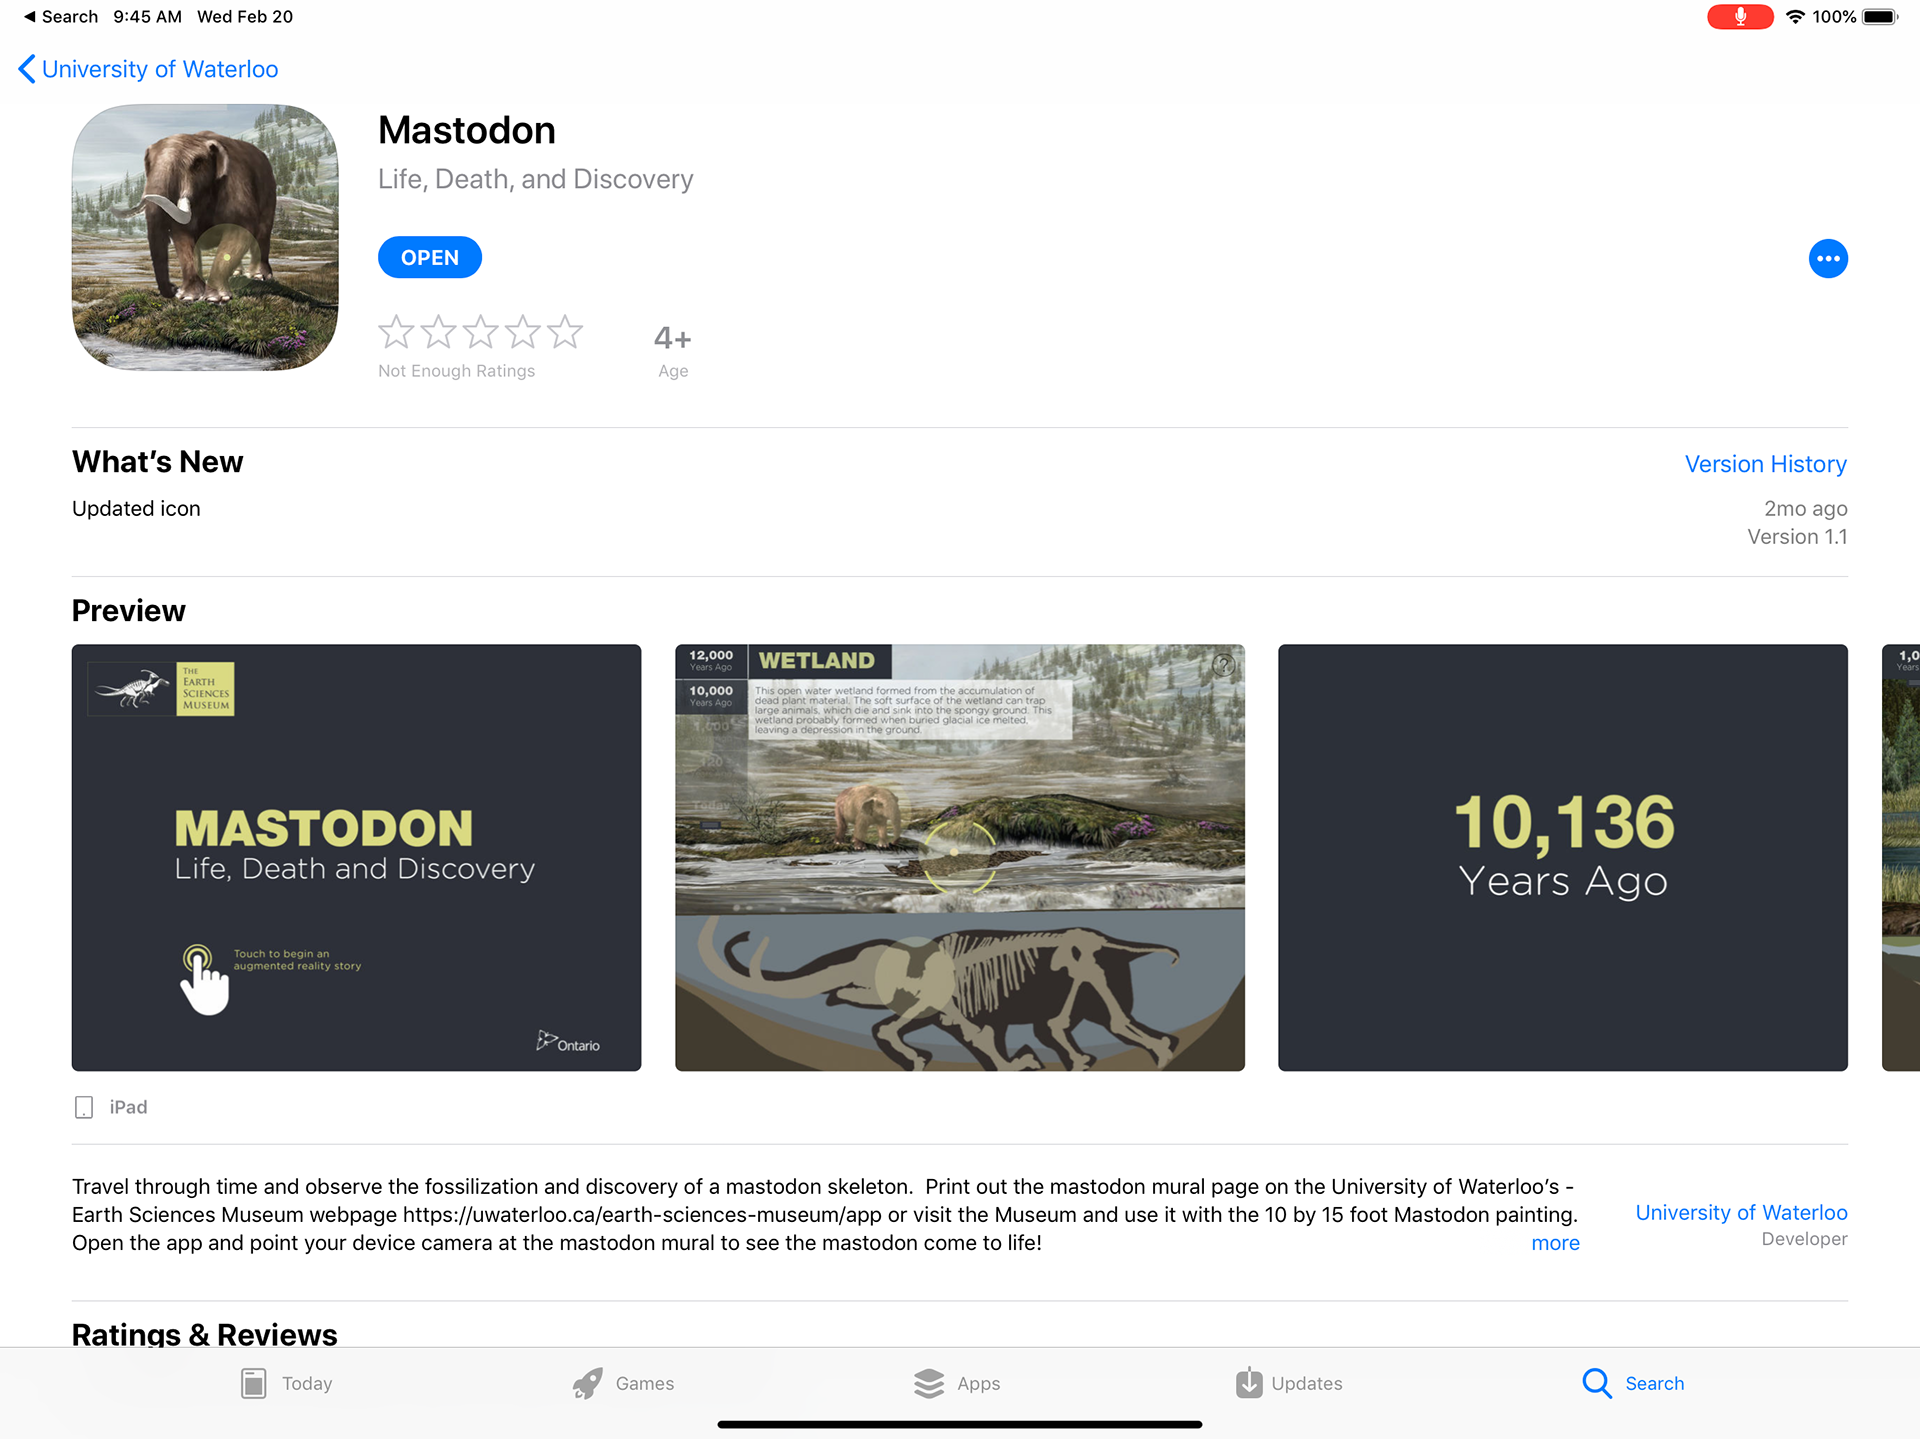Rate the app two stars

438,332
